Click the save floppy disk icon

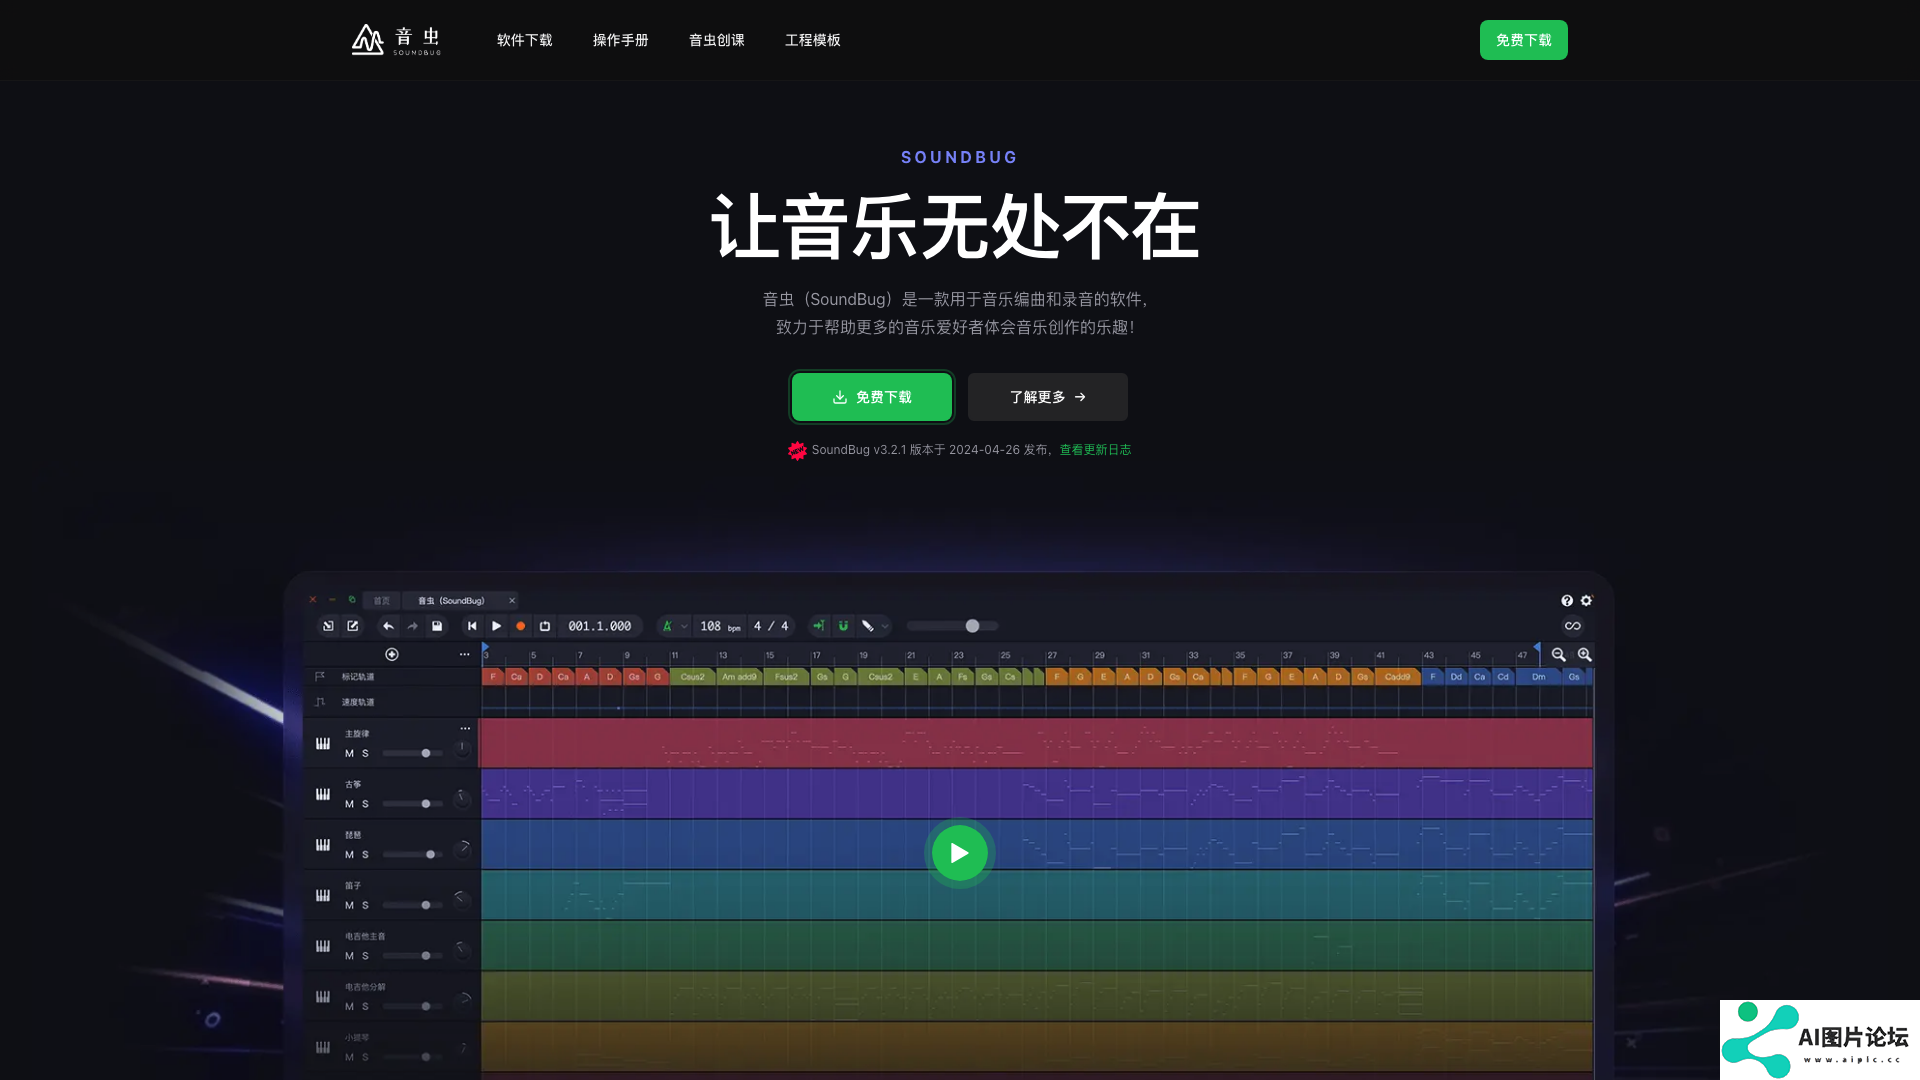pos(437,626)
